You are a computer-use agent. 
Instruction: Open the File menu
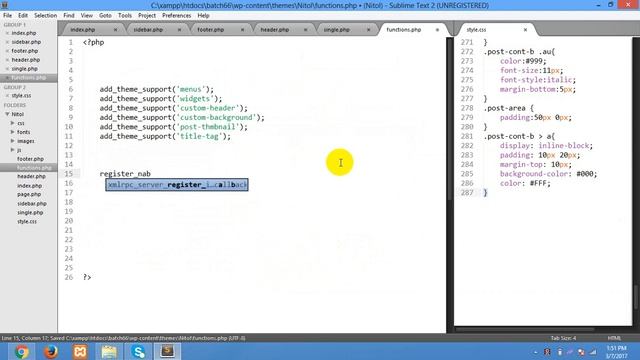pos(7,16)
